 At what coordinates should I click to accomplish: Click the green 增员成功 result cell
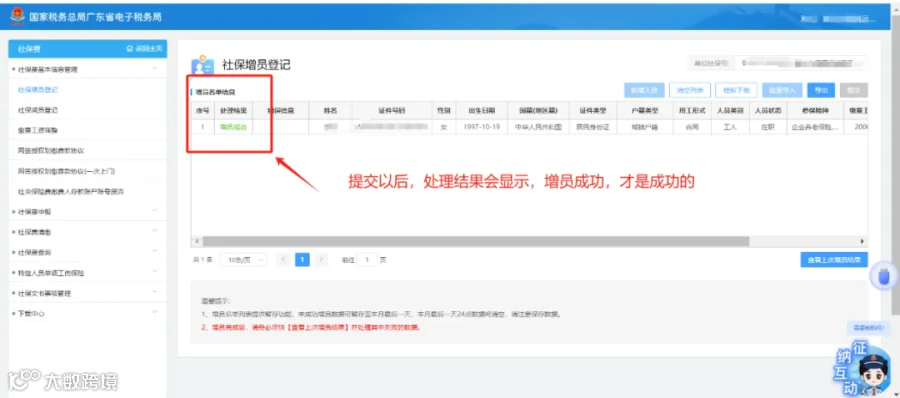click(233, 127)
